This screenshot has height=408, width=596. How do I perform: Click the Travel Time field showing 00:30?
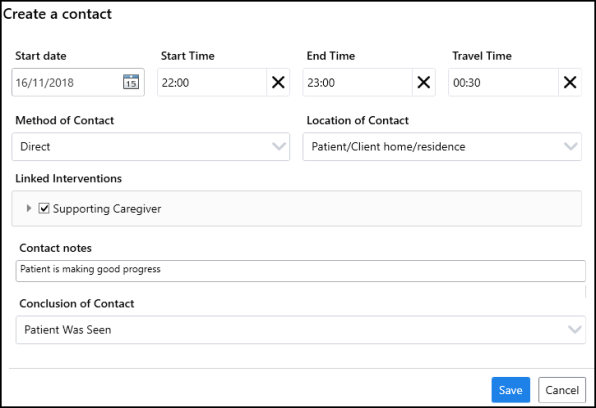(504, 82)
